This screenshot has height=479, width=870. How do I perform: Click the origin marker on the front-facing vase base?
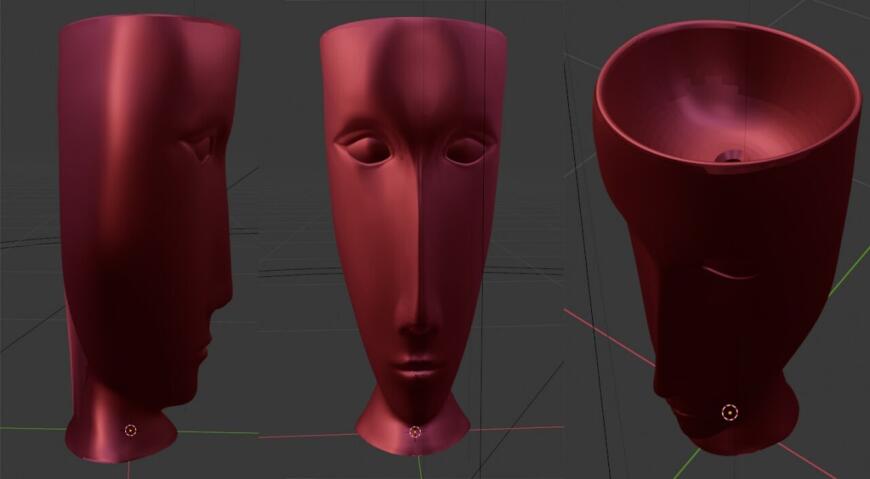(415, 432)
